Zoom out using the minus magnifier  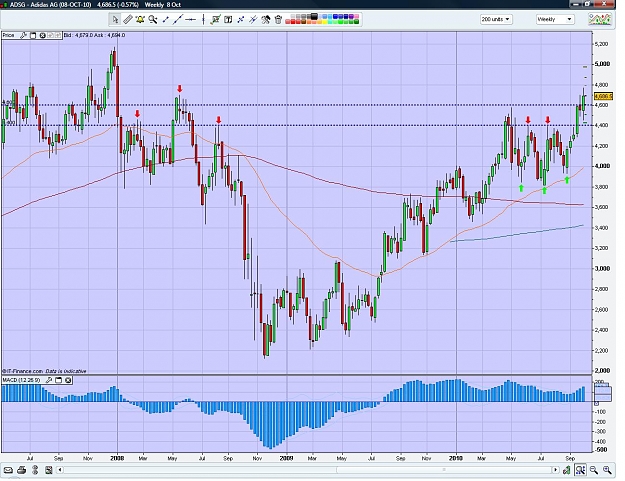[594, 470]
